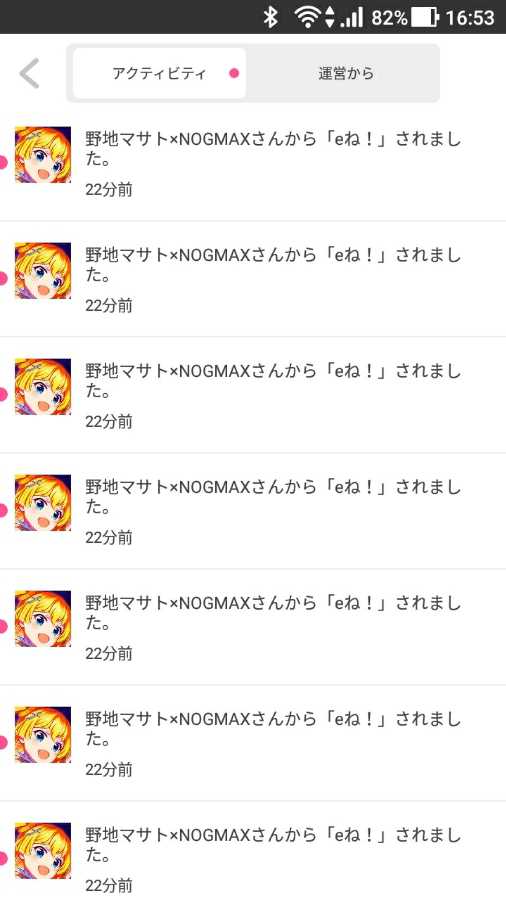Tap the battery icon in the status bar
The height and width of the screenshot is (900, 506).
(425, 17)
